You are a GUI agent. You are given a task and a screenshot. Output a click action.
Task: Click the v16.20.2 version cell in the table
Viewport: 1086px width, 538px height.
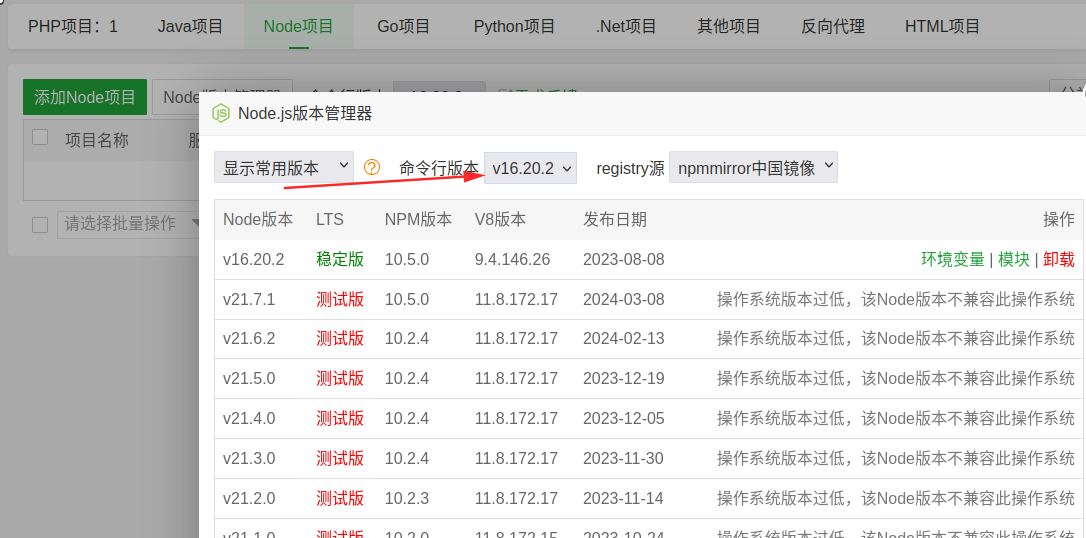coord(253,260)
